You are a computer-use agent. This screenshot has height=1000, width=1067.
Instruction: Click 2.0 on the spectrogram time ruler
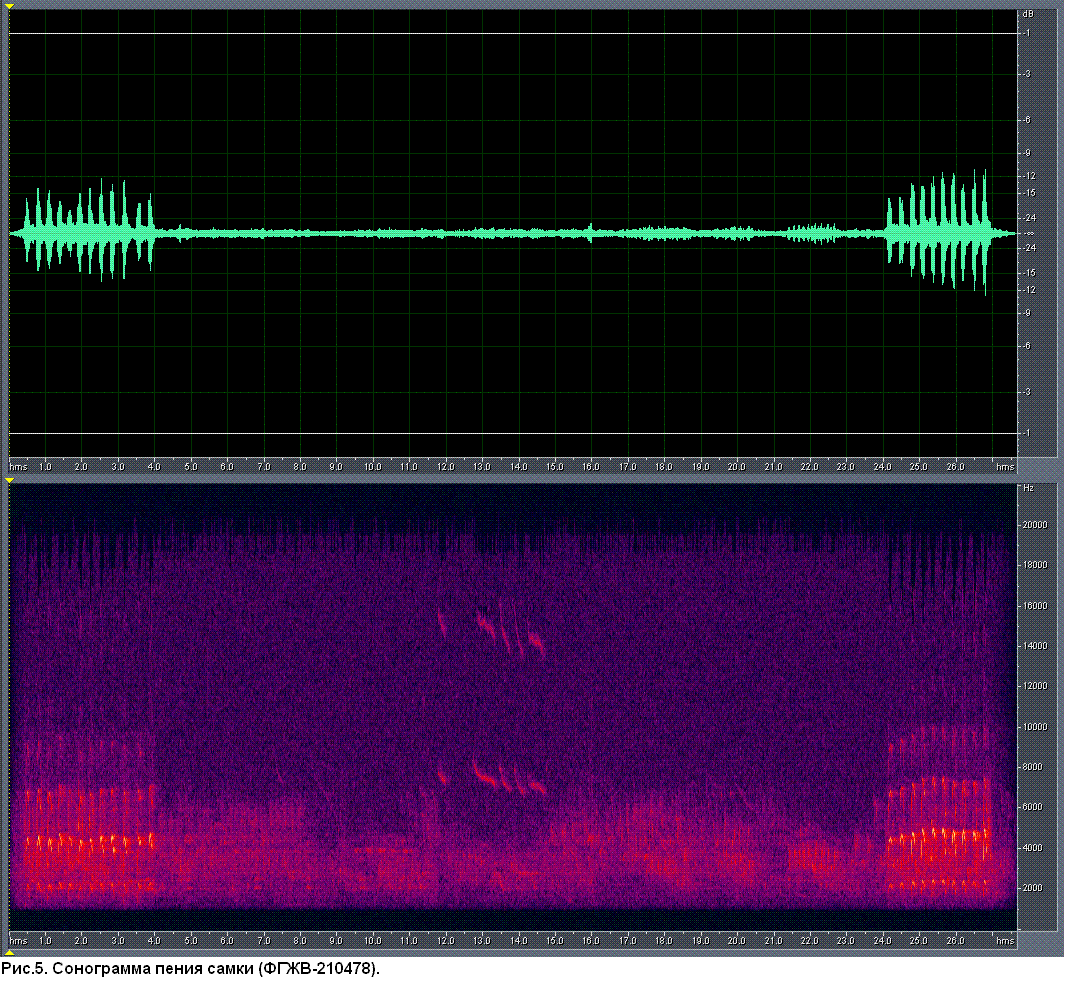(82, 941)
